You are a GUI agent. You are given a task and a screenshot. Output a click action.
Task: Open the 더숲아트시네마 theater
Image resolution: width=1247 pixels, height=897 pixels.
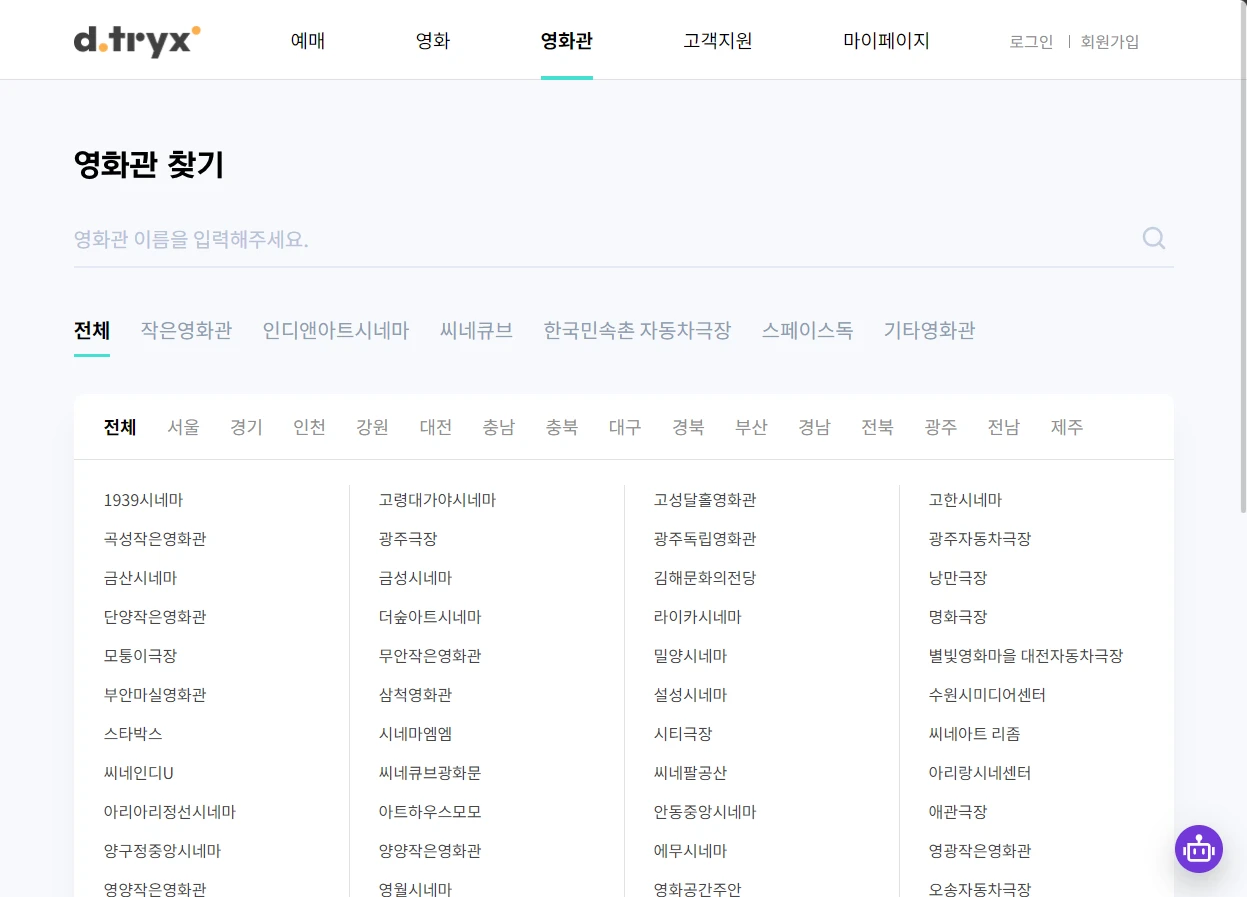click(x=430, y=617)
